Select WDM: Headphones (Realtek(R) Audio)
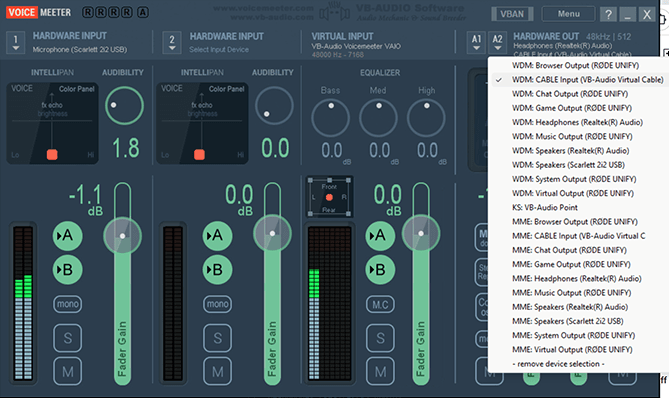The image size is (669, 398). 578,122
